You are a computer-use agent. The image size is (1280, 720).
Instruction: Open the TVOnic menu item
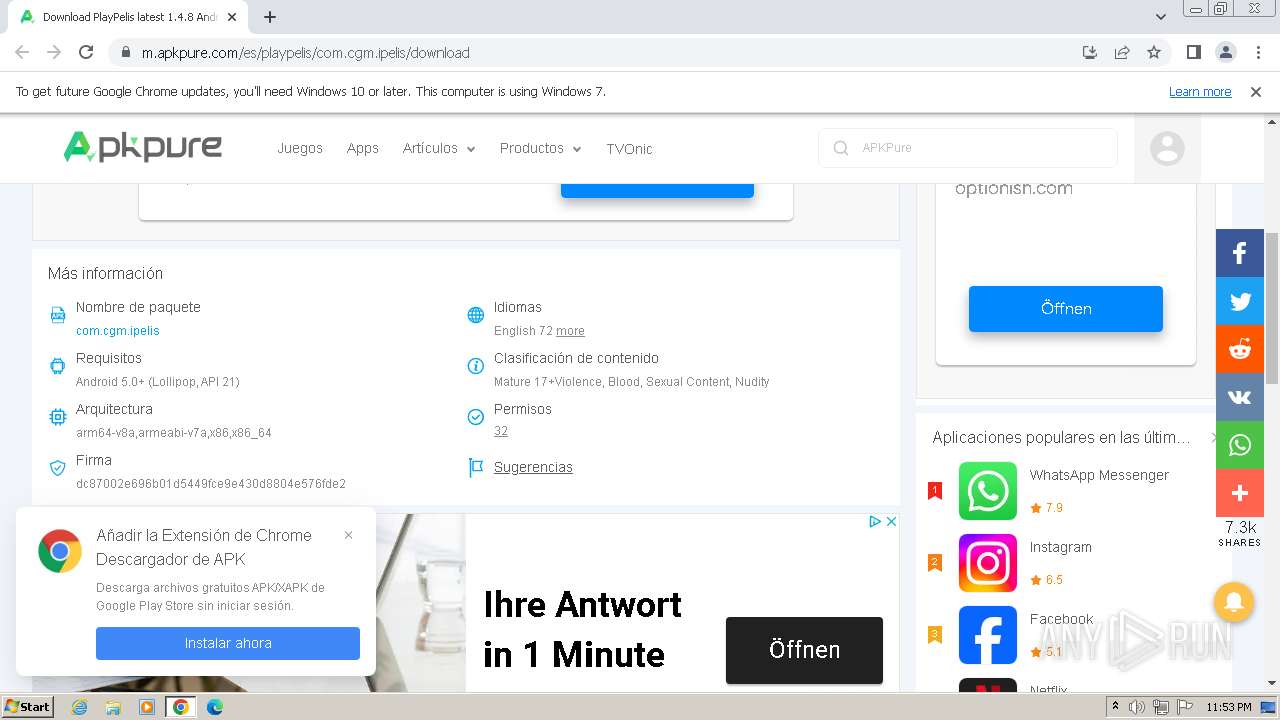629,148
